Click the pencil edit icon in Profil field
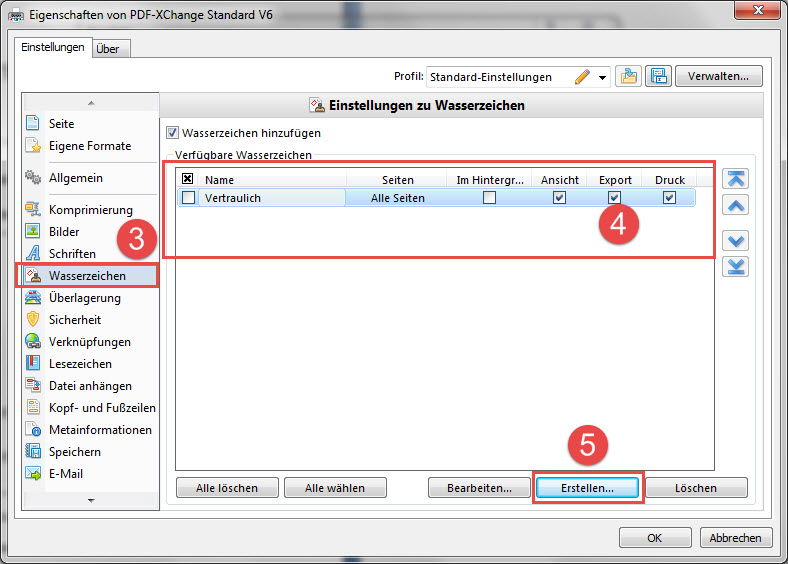Viewport: 788px width, 564px height. point(582,77)
